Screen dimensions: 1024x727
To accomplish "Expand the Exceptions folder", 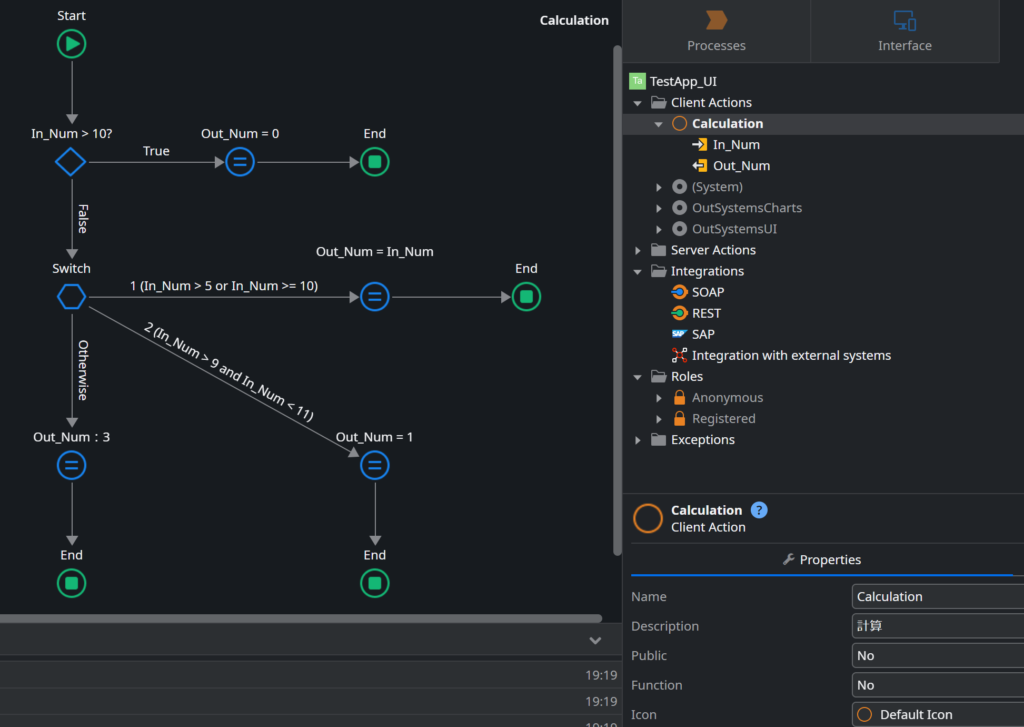I will pos(638,440).
